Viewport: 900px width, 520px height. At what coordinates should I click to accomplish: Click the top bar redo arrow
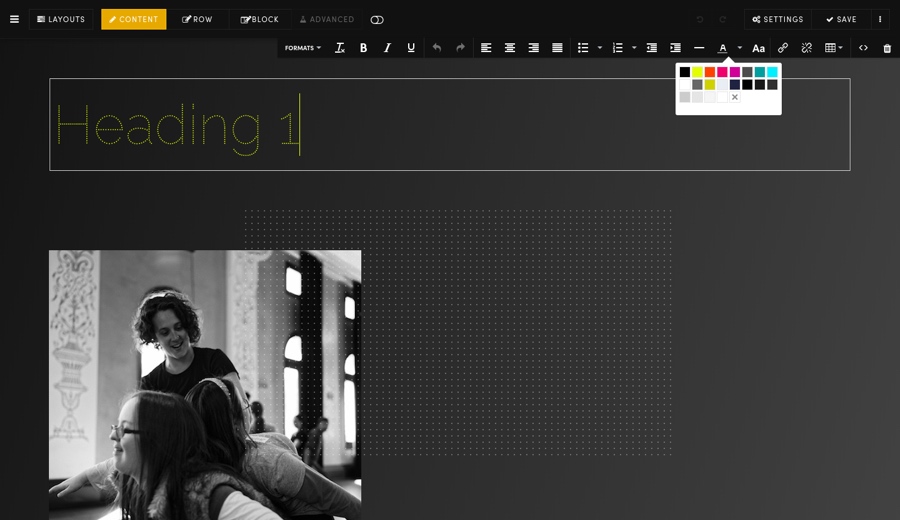[723, 20]
